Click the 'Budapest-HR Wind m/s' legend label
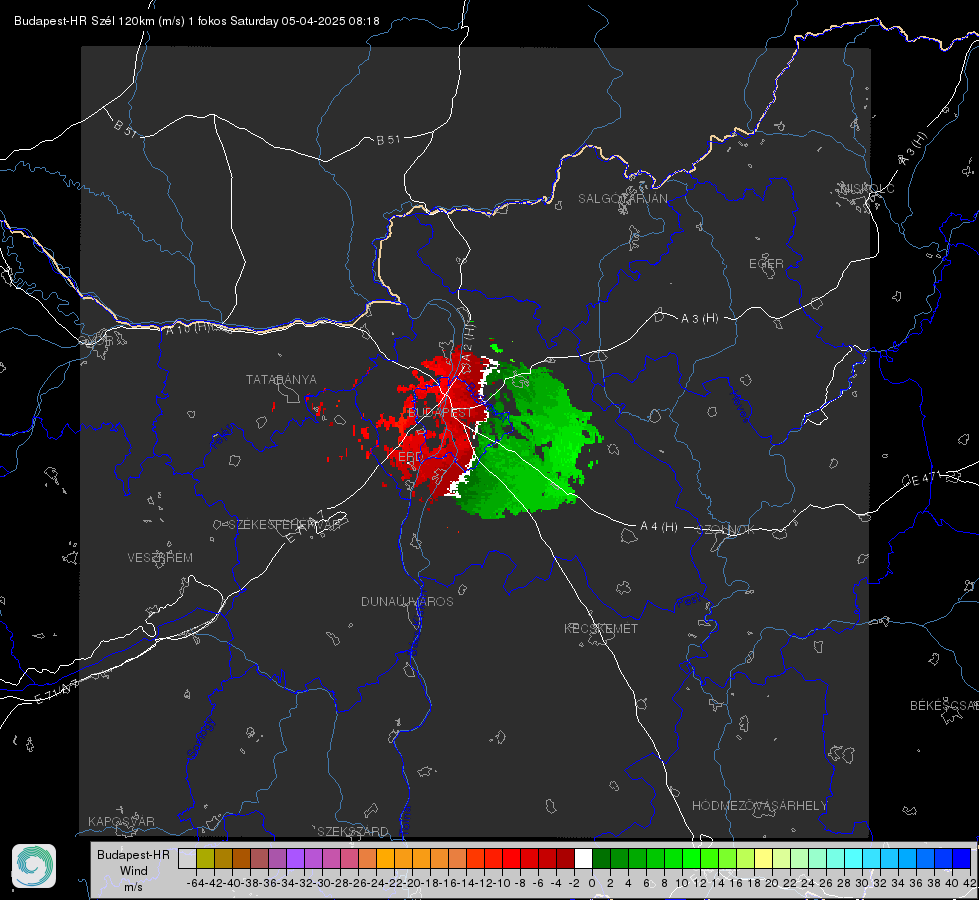The height and width of the screenshot is (900, 979). 133,871
